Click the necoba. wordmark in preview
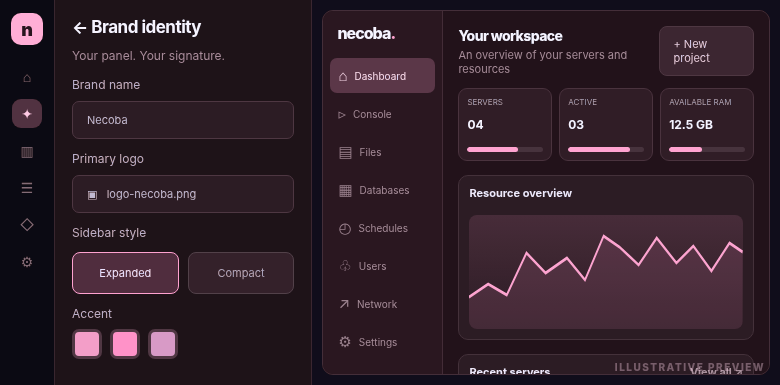Viewport: 780px width, 385px height. [366, 34]
